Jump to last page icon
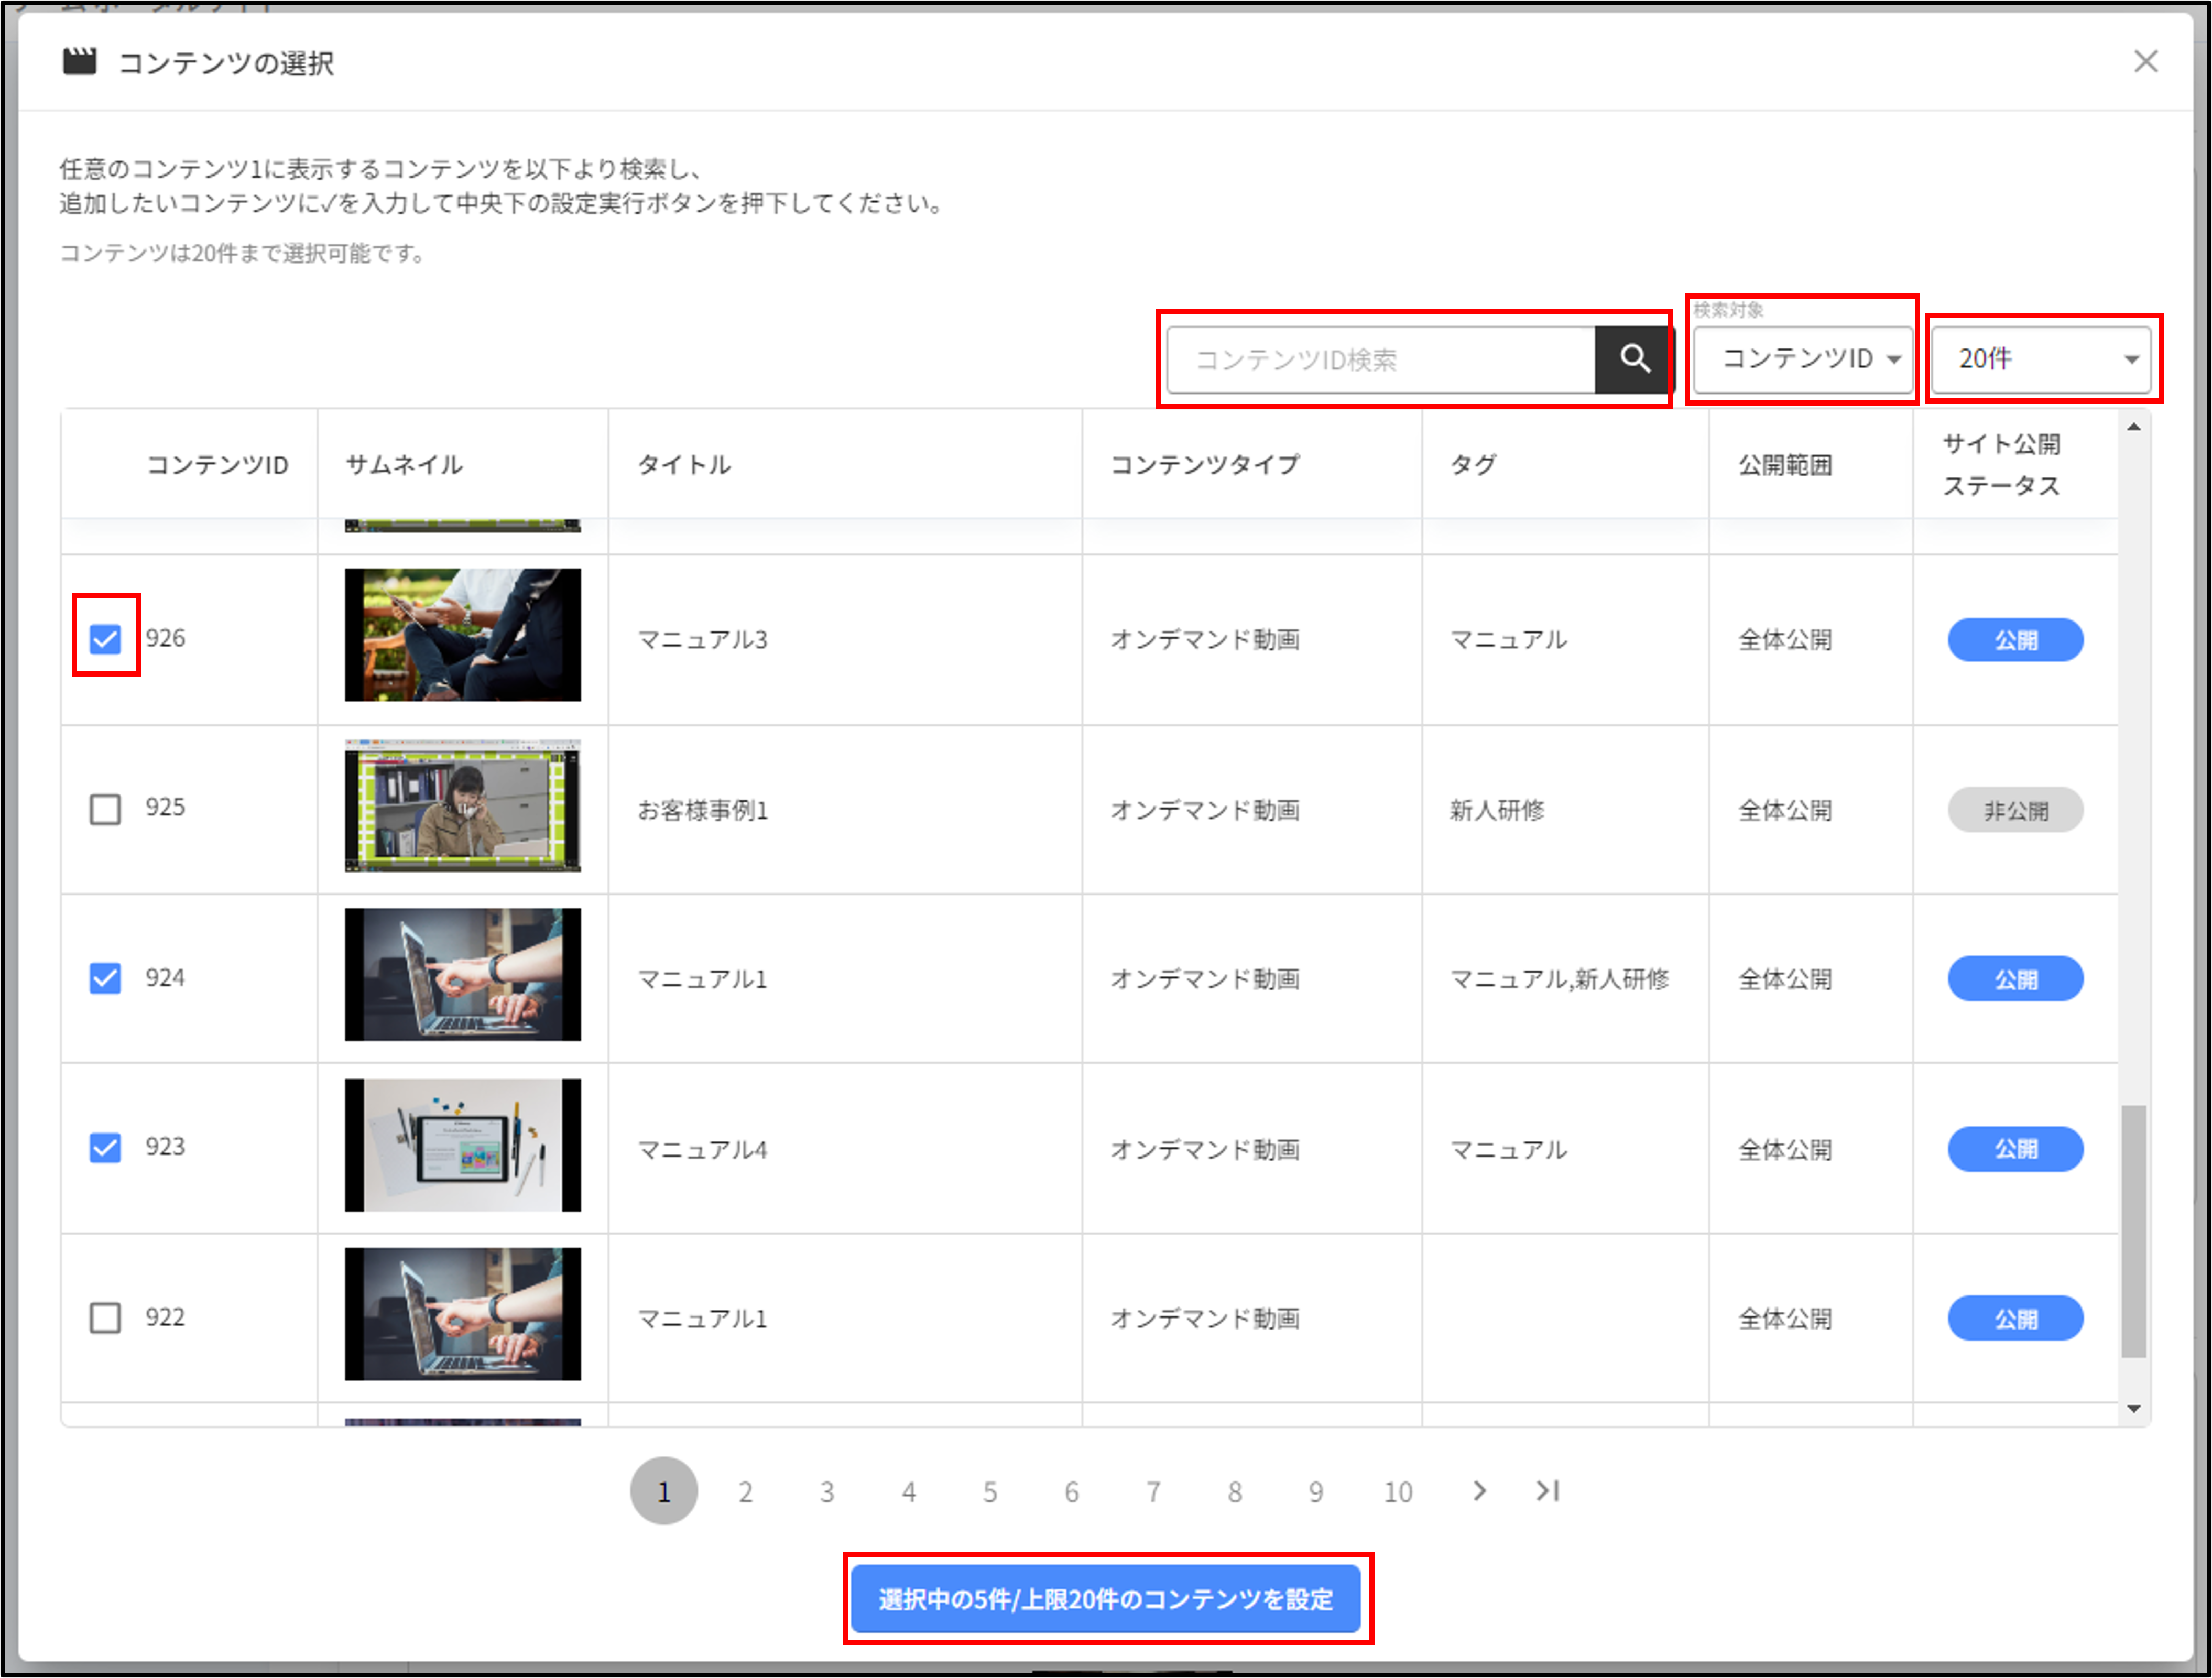 [x=1547, y=1491]
